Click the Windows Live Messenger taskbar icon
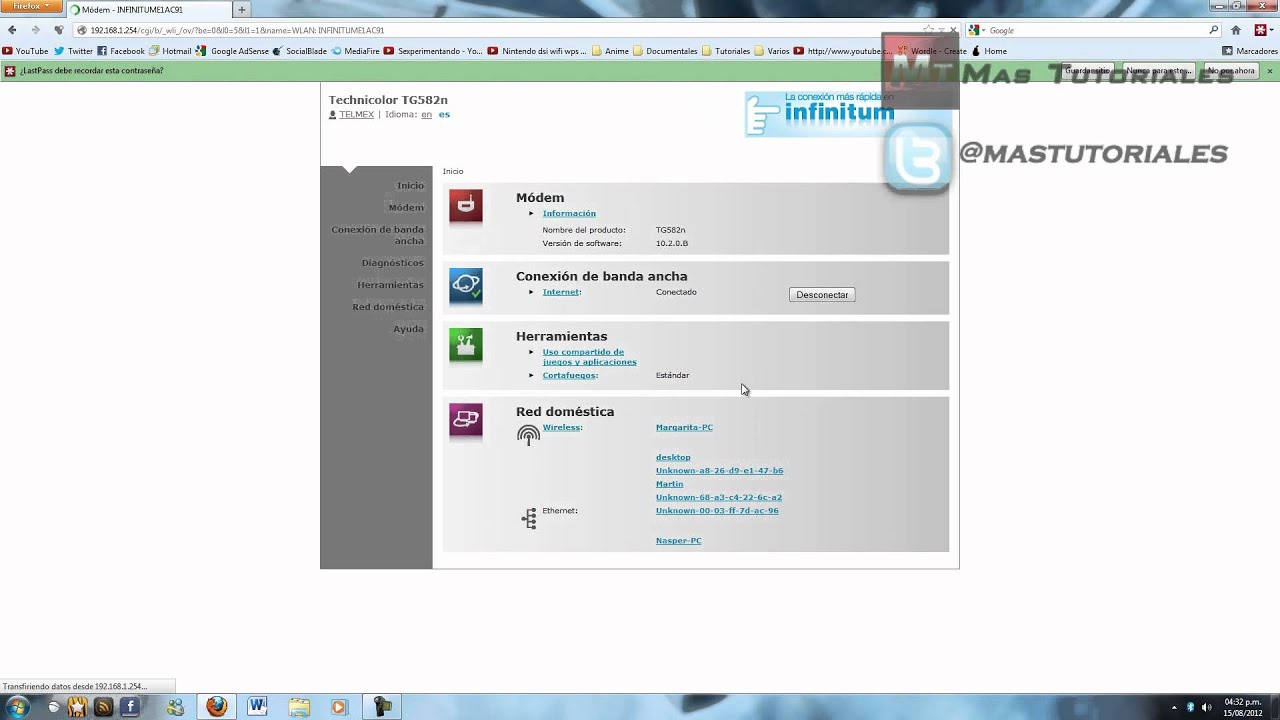Viewport: 1280px width, 720px height. click(x=176, y=707)
